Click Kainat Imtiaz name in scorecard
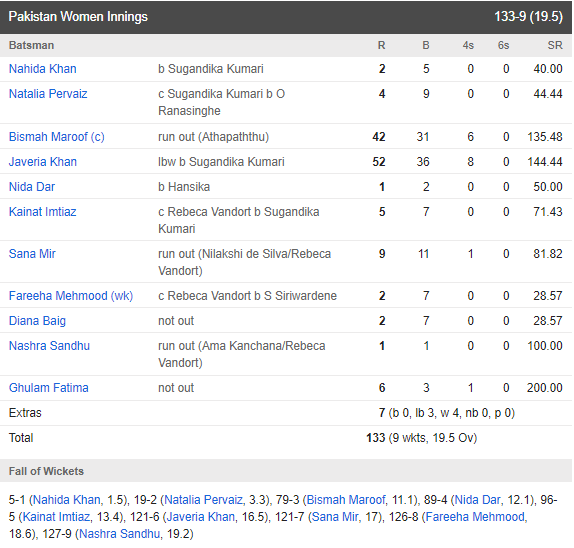The width and height of the screenshot is (574, 548). click(x=42, y=212)
